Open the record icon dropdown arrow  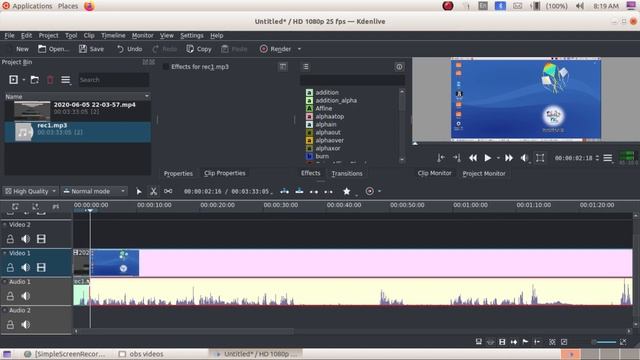380,191
